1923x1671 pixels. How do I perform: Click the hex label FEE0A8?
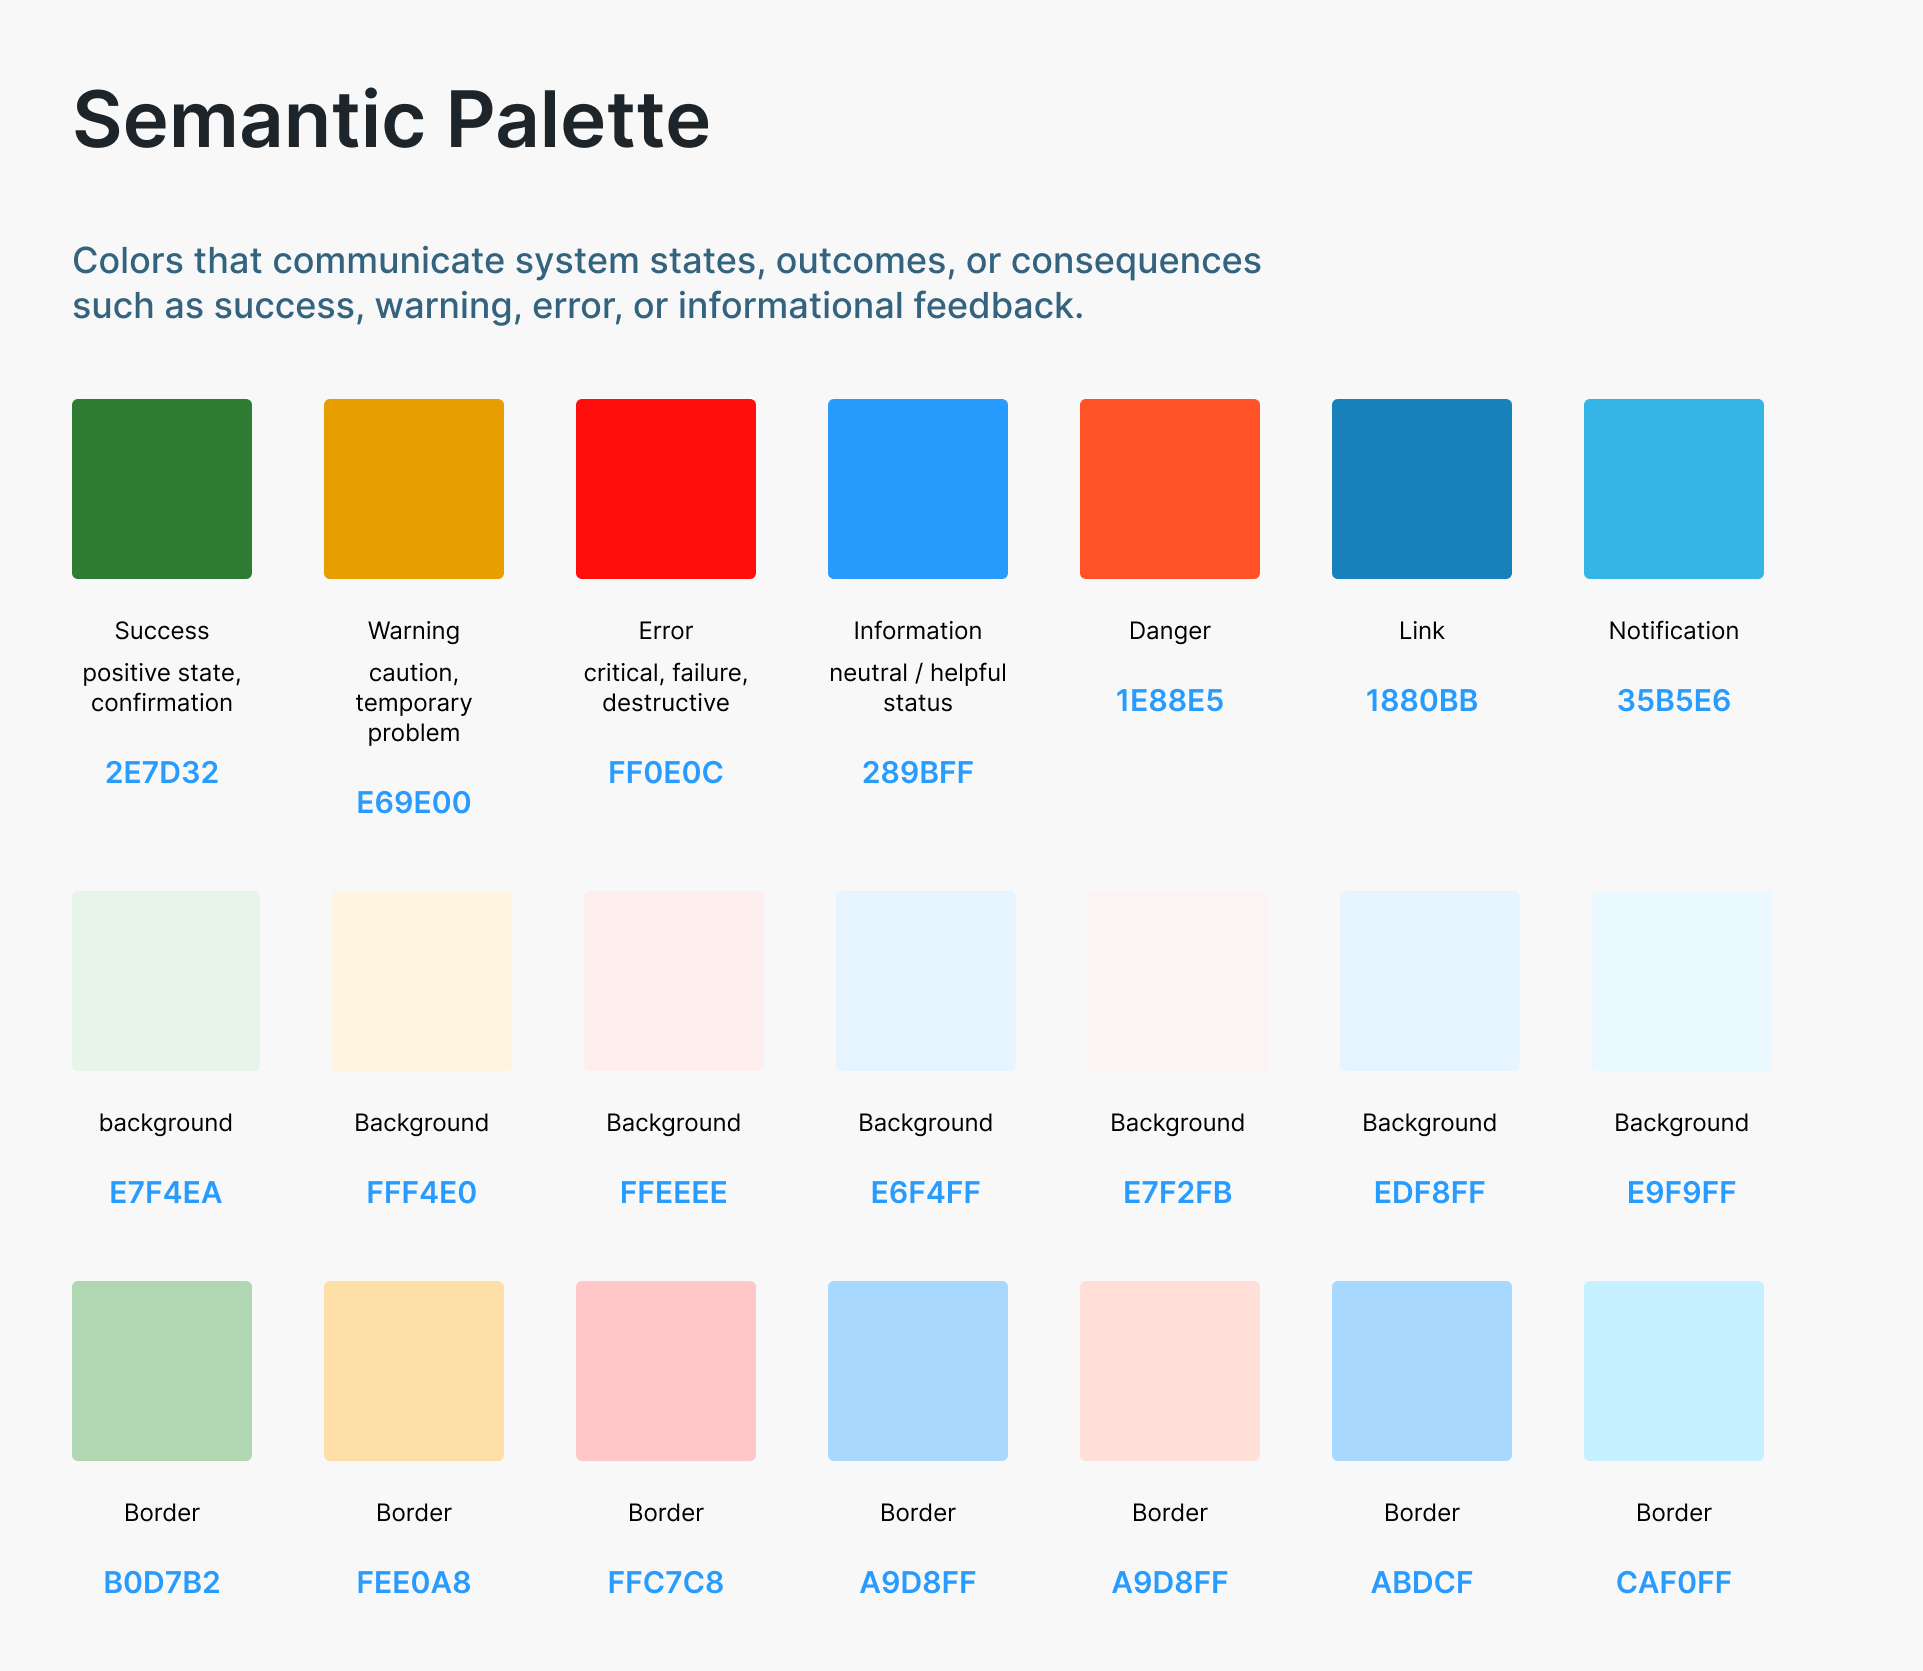coord(414,1583)
